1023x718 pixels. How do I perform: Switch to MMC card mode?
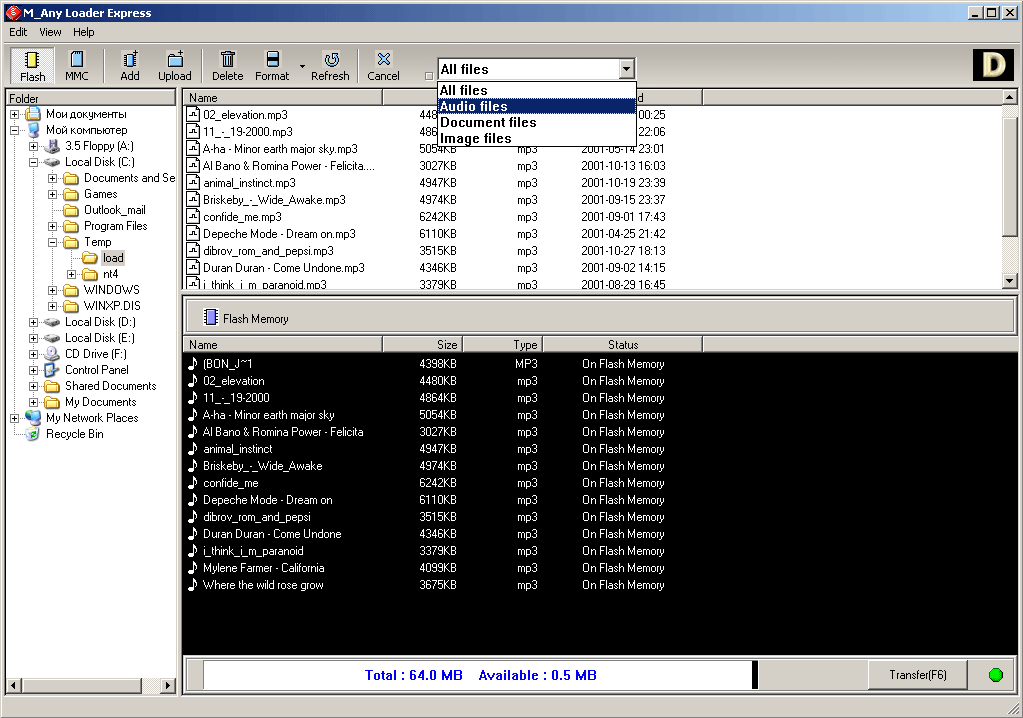click(x=77, y=66)
